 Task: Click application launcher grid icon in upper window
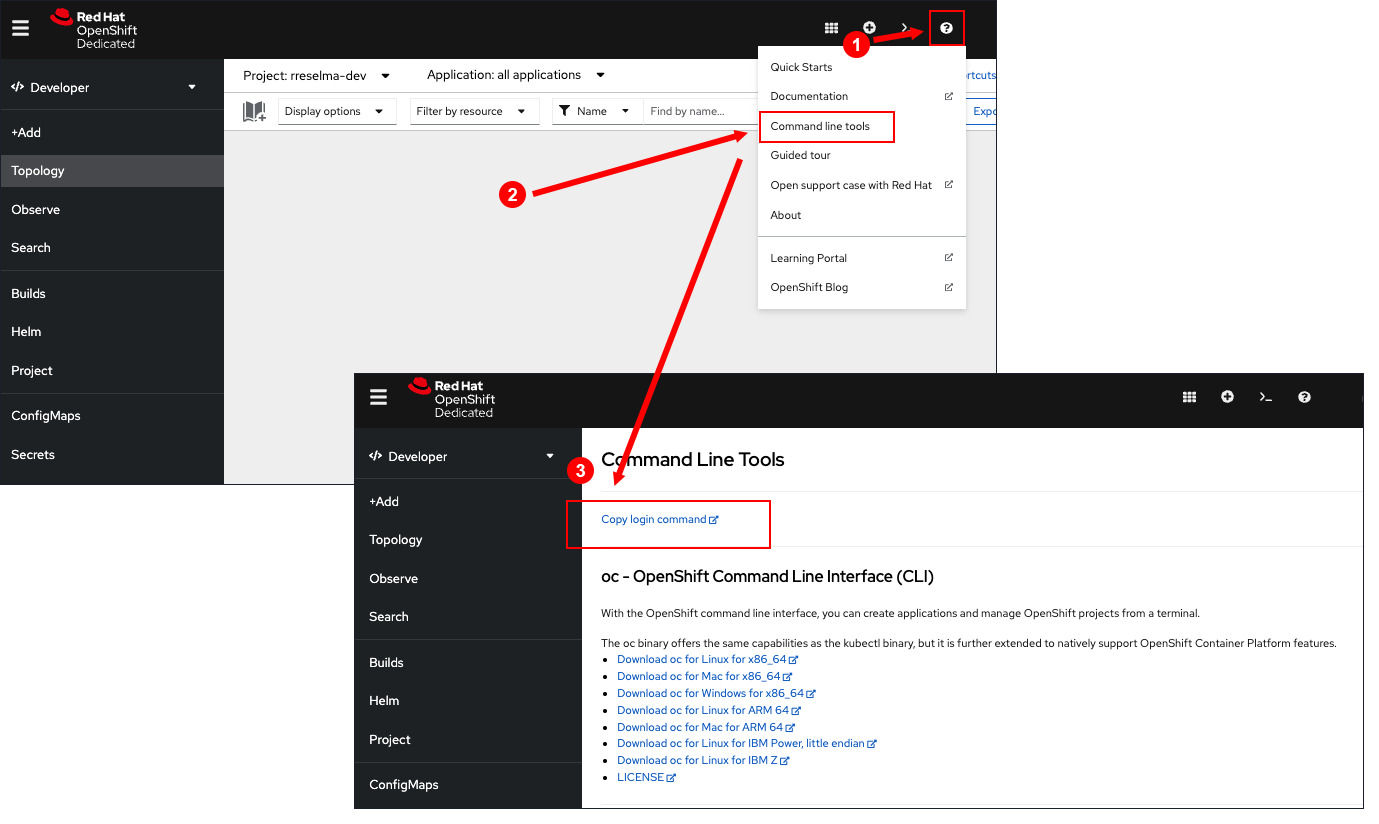(831, 28)
